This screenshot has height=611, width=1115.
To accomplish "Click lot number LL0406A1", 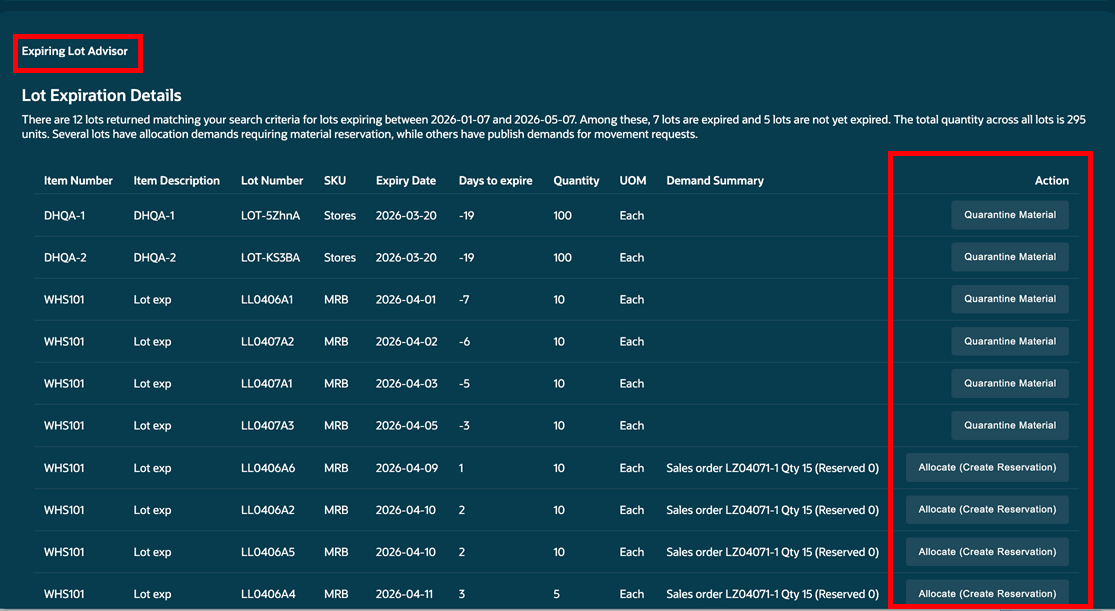I will click(267, 299).
